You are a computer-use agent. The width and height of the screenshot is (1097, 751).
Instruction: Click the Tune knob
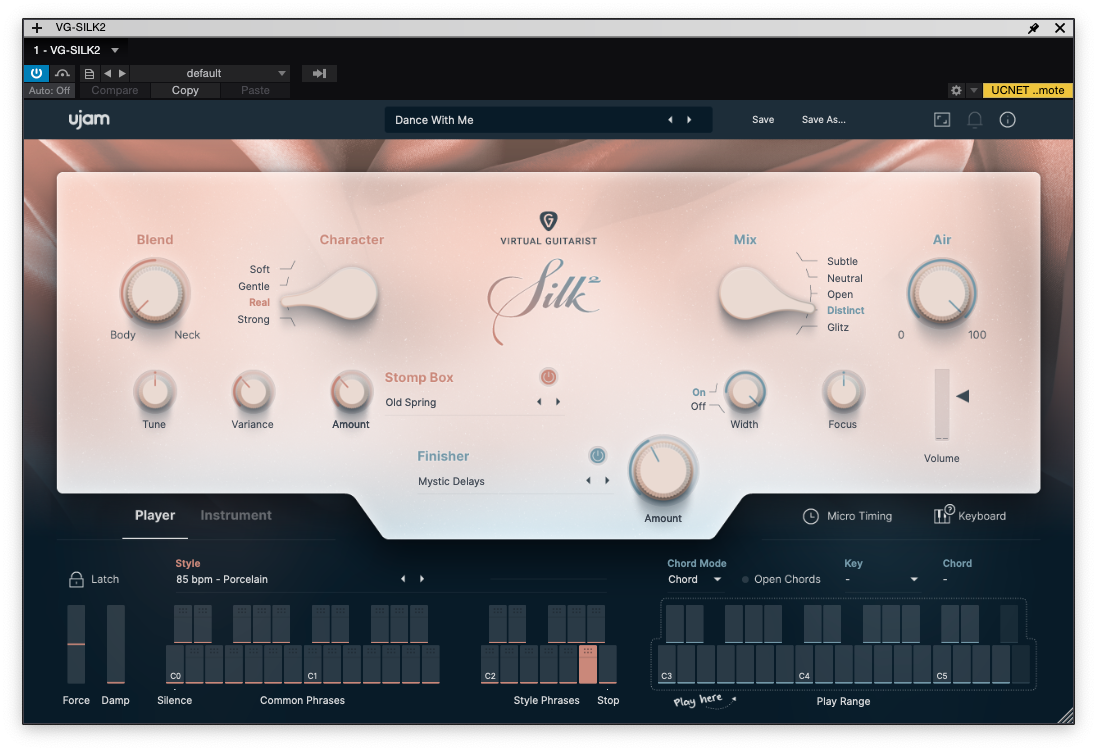coord(155,391)
